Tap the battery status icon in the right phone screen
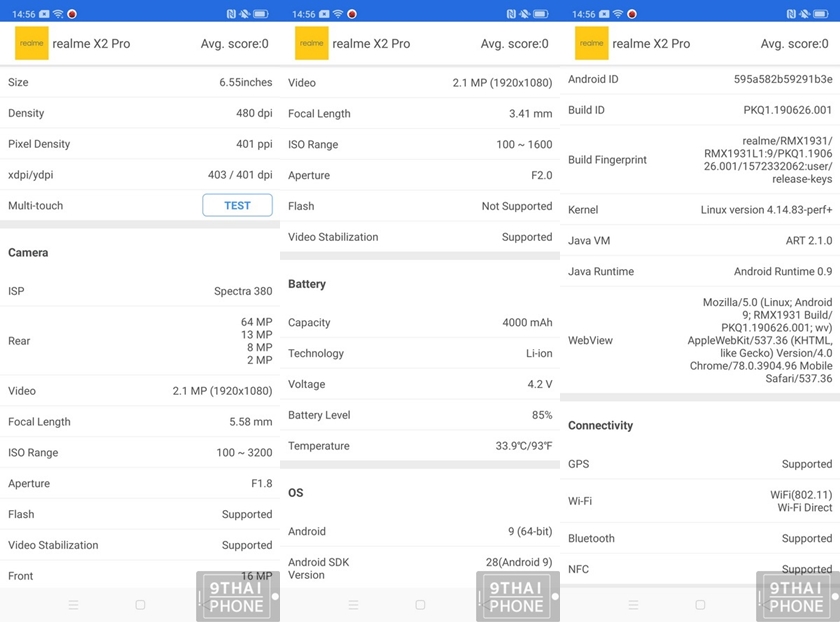840x622 pixels. (821, 14)
